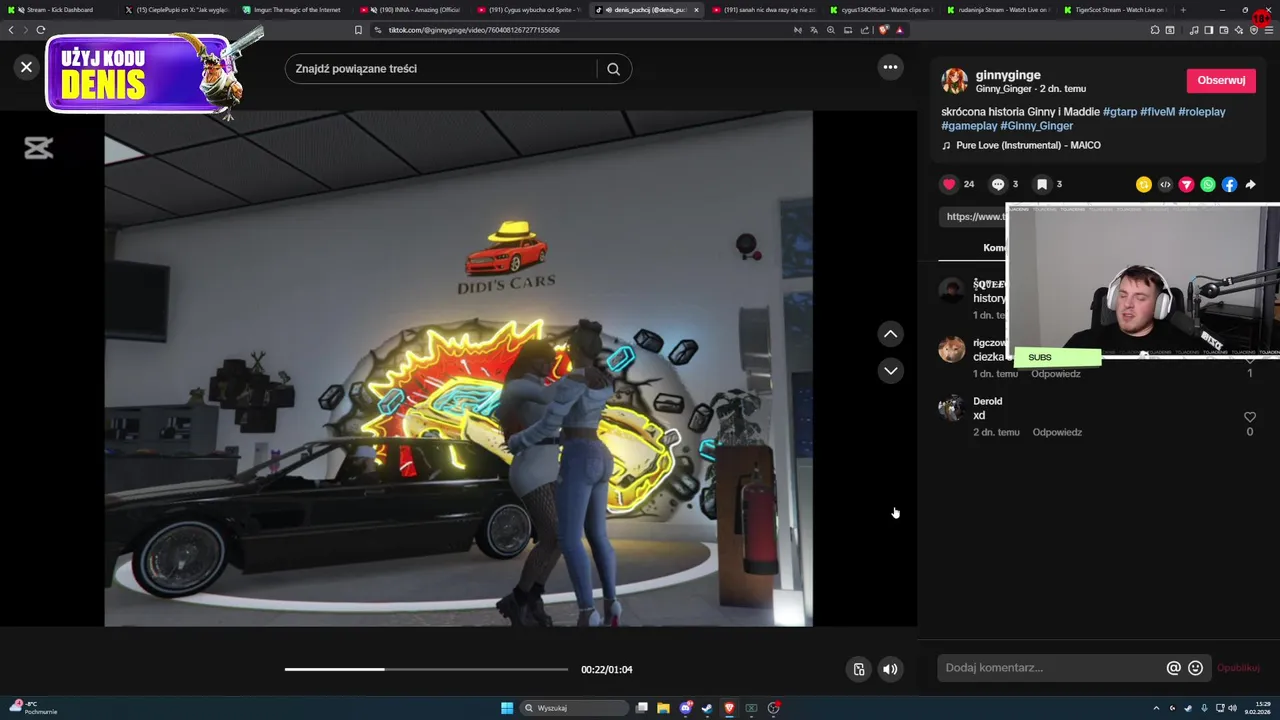Image resolution: width=1280 pixels, height=720 pixels.
Task: Click the Wyszukaj taskbar search box
Action: tap(575, 708)
